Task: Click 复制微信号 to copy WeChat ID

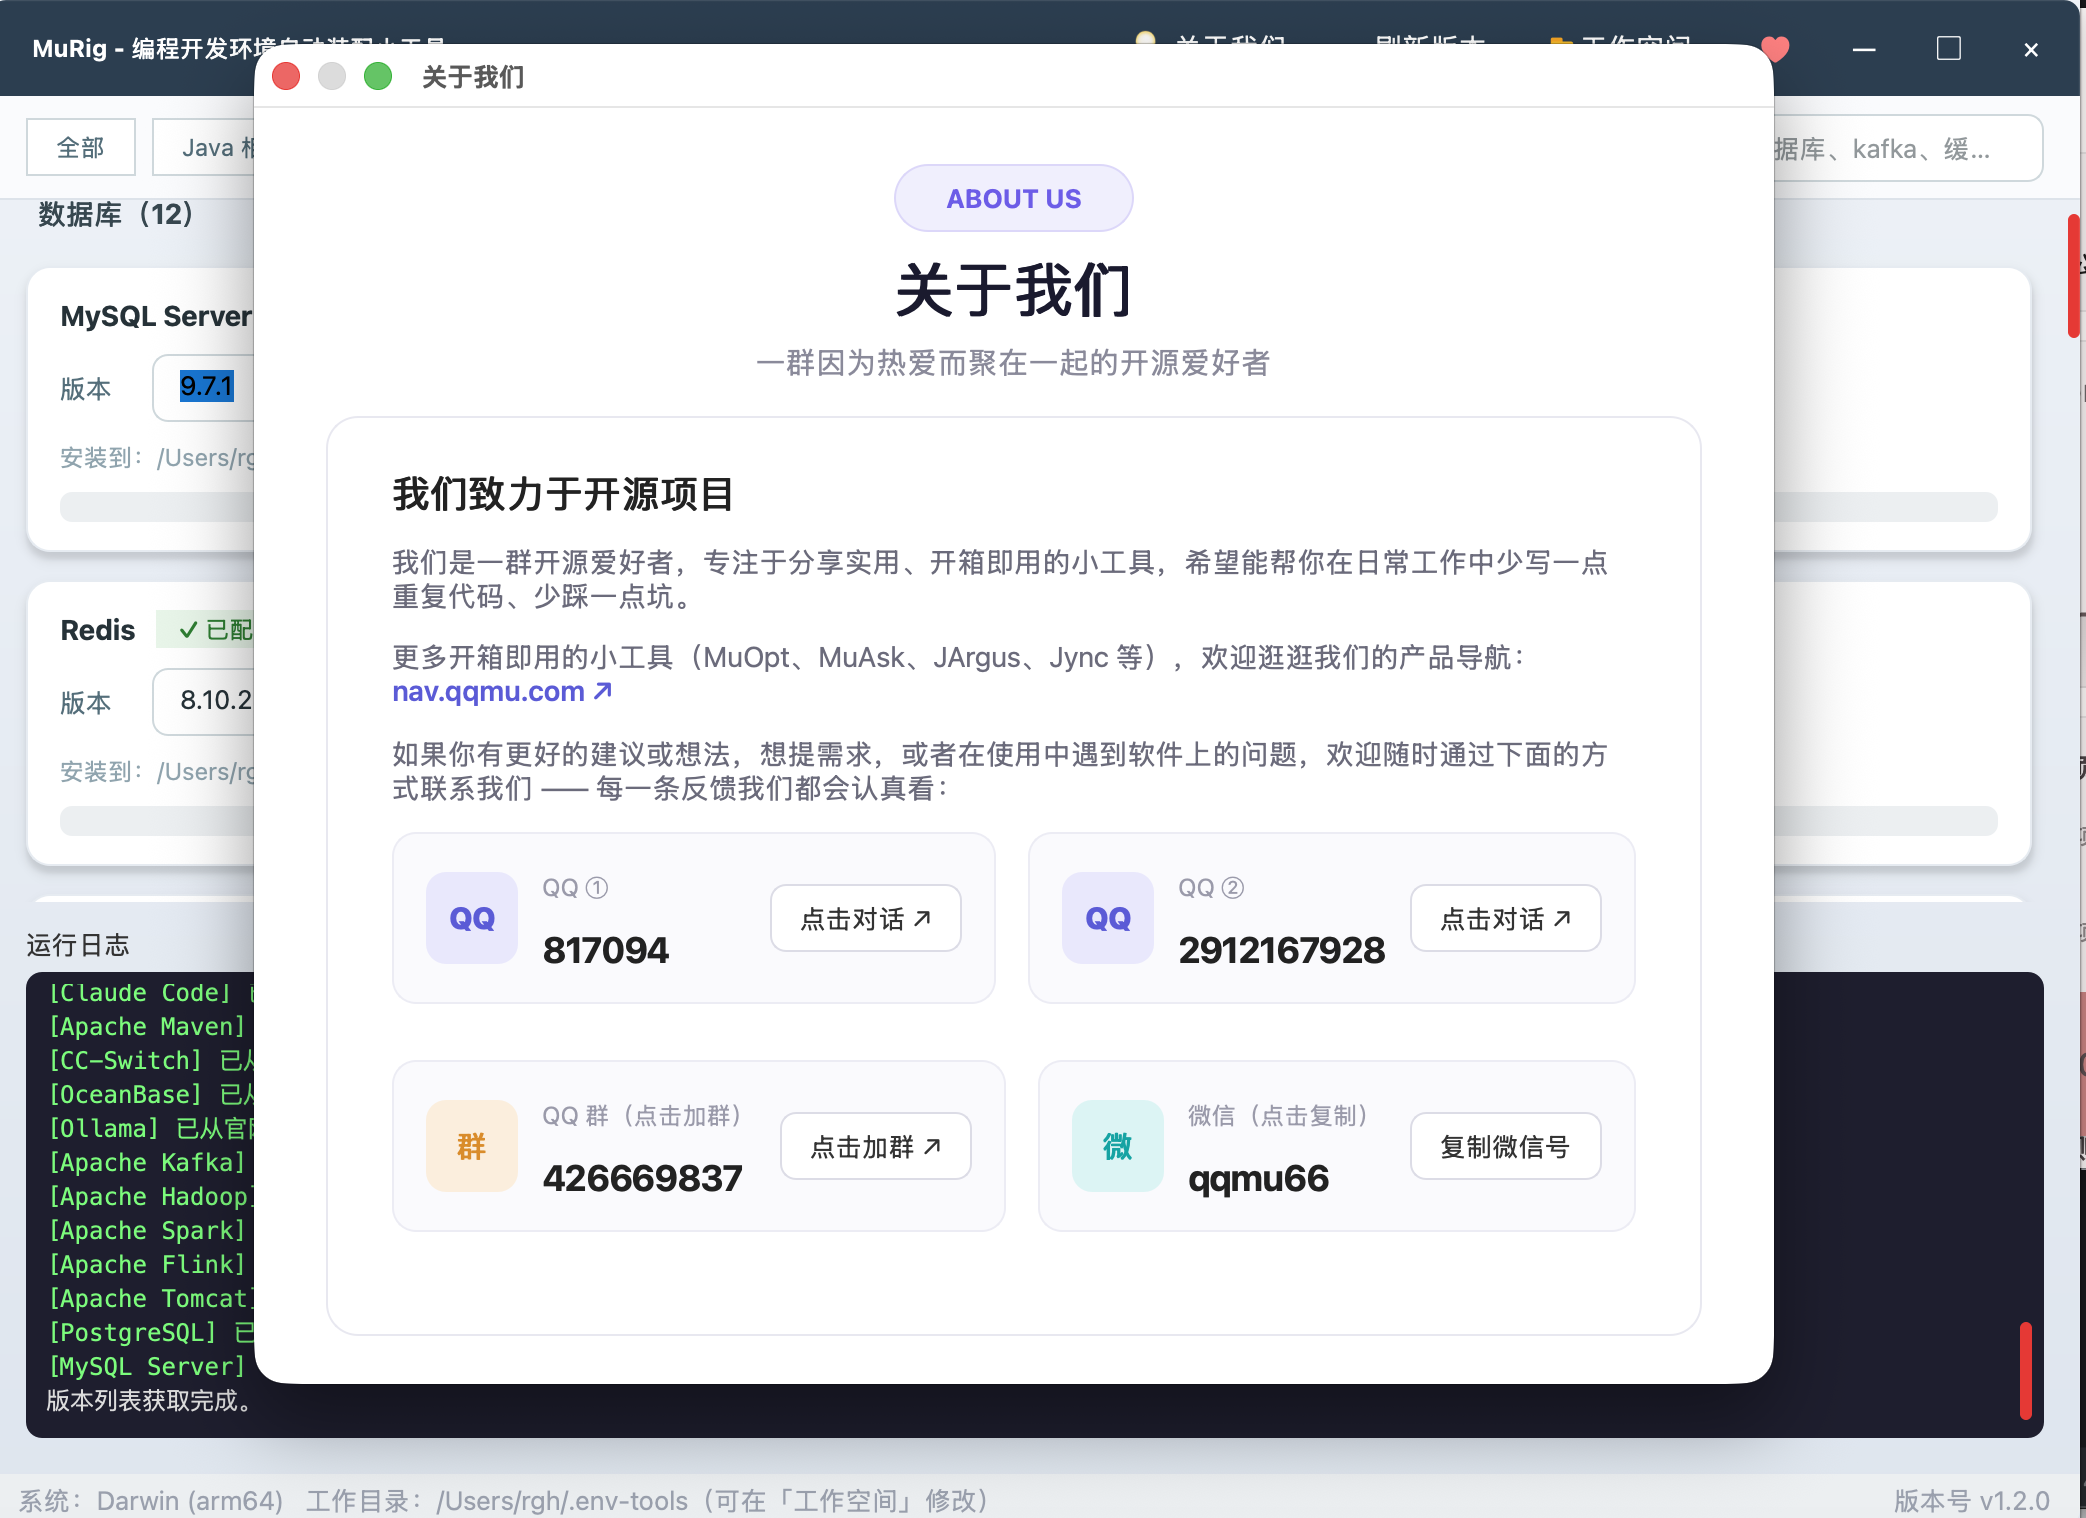Action: pyautogui.click(x=1506, y=1146)
